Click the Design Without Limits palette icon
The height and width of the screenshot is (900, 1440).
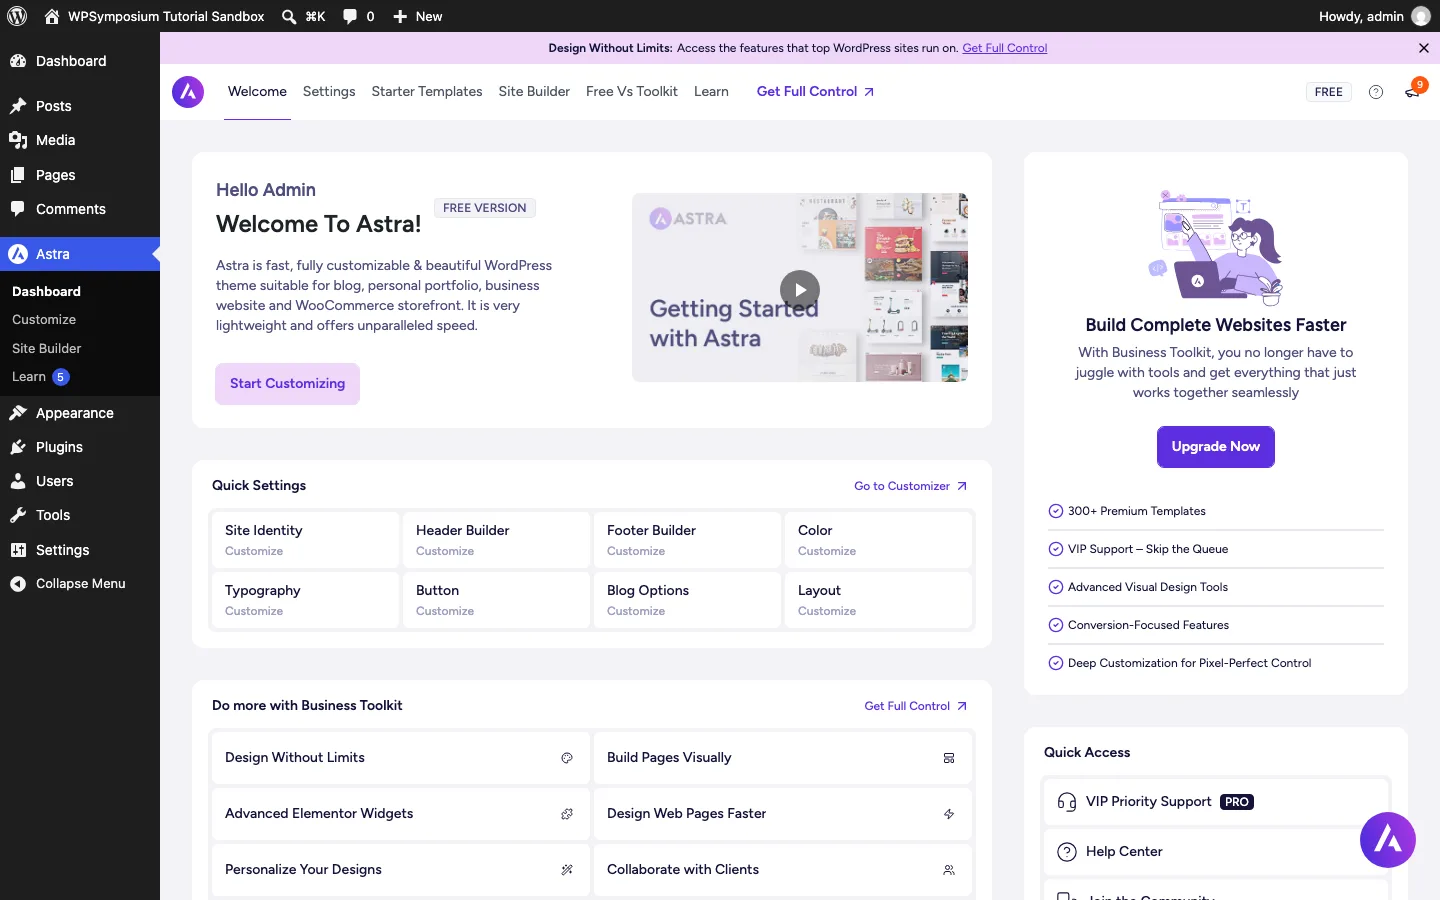tap(567, 758)
